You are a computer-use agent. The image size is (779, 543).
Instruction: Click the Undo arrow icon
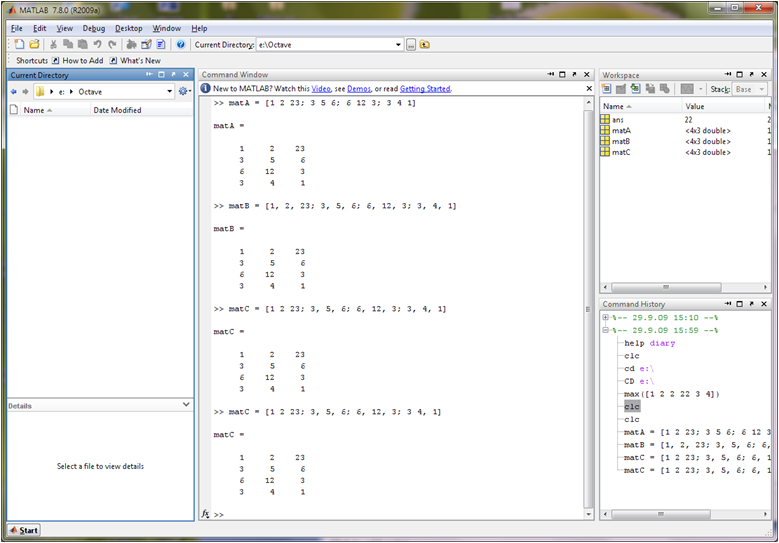[97, 44]
